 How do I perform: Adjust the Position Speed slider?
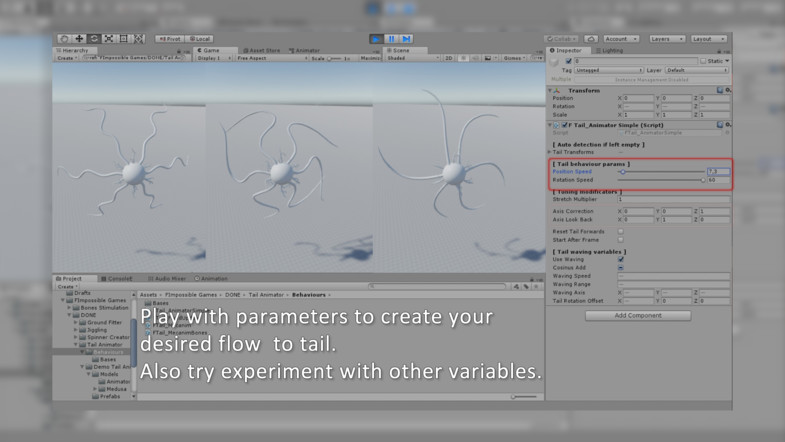(661, 172)
